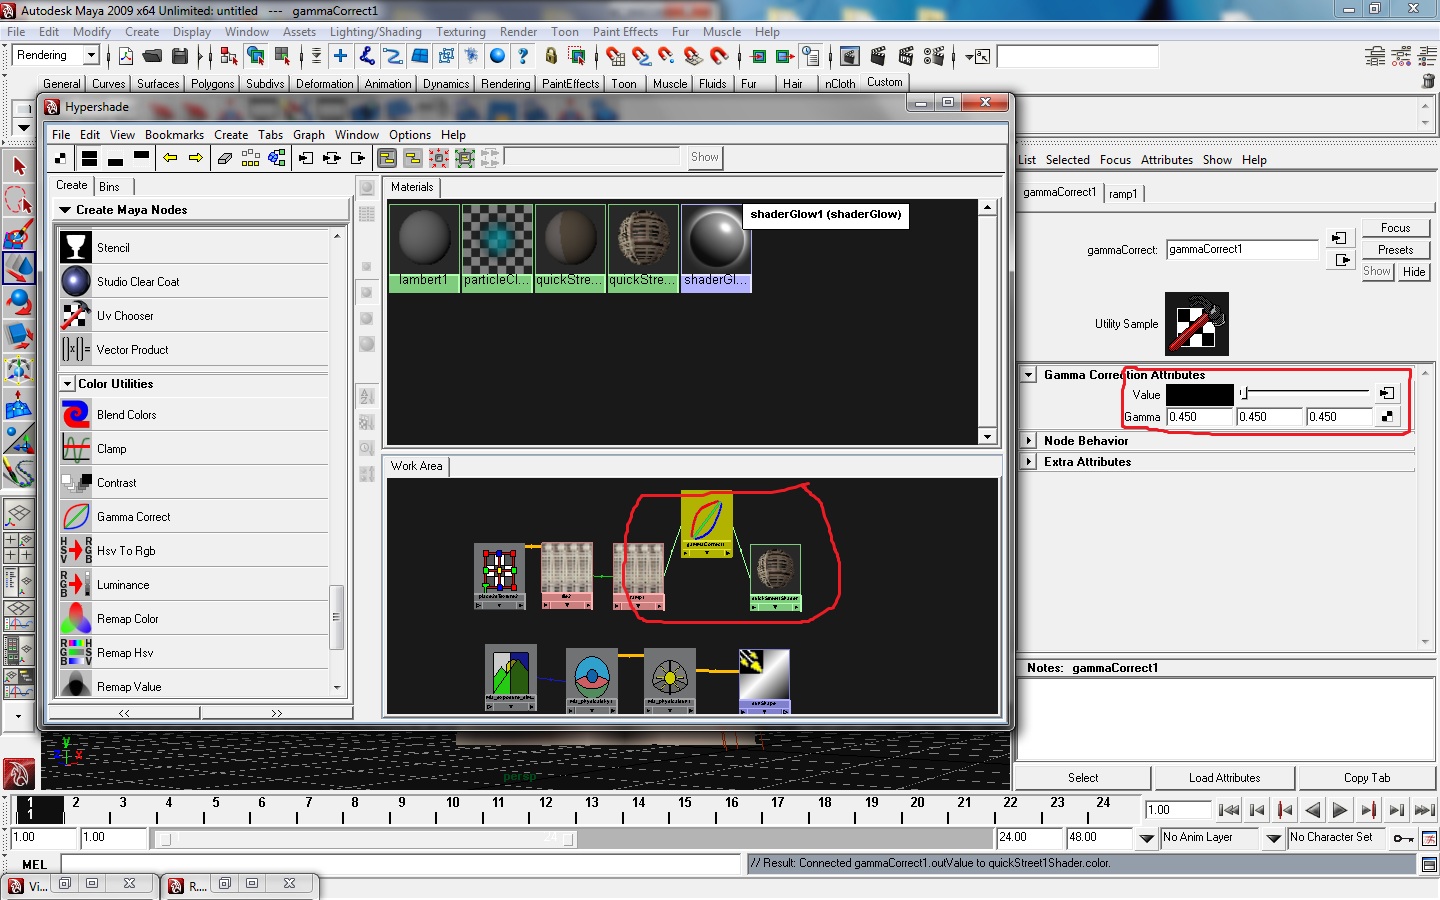This screenshot has width=1440, height=900.
Task: Toggle the Hypershade Create bar on/off
Action: click(62, 158)
